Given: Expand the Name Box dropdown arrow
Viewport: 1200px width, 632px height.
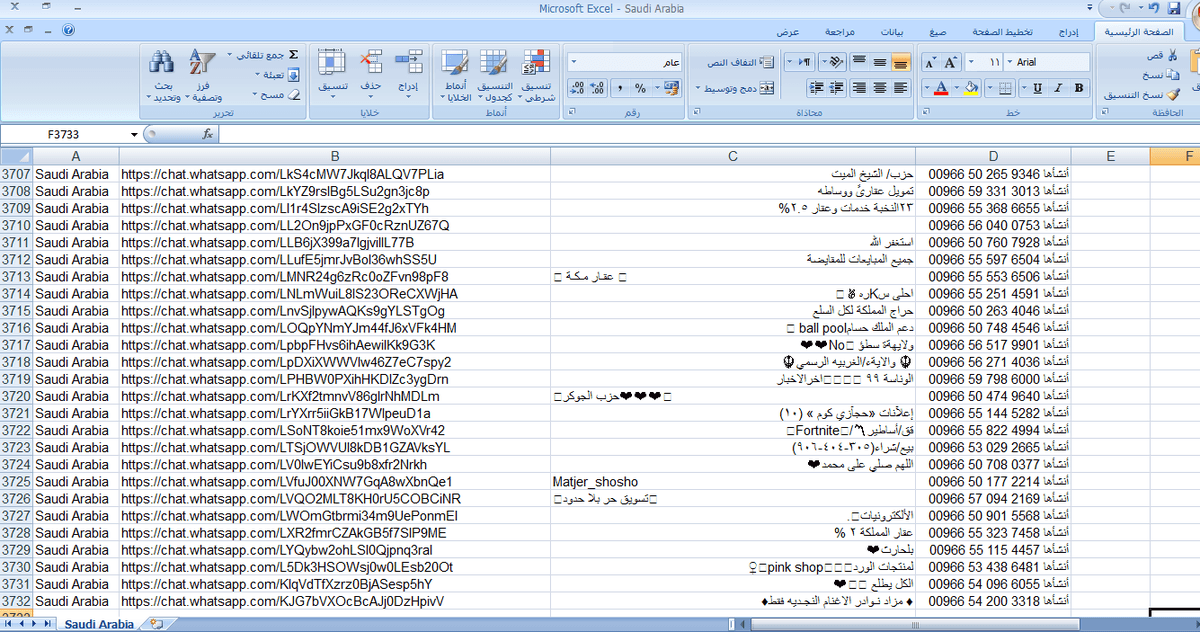Looking at the screenshot, I should coord(134,134).
